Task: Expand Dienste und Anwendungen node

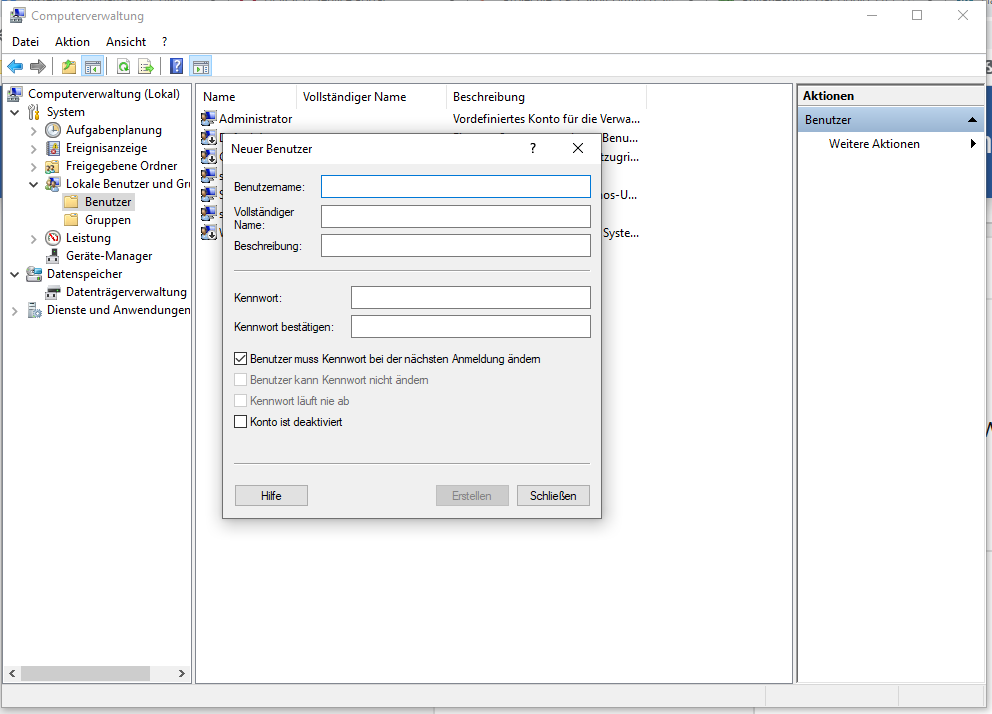Action: tap(15, 311)
